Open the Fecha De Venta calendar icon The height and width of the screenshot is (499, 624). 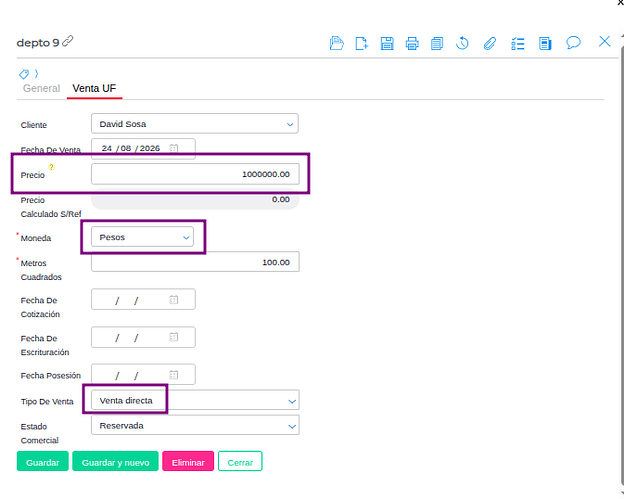[x=174, y=148]
